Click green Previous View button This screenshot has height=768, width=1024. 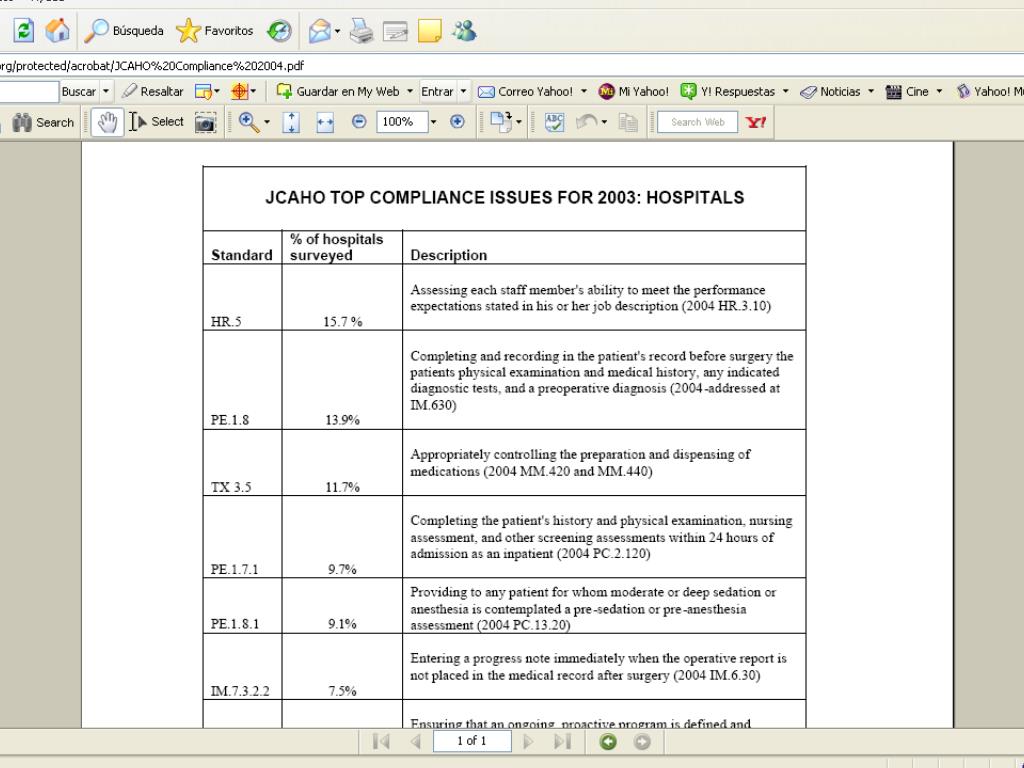point(608,741)
